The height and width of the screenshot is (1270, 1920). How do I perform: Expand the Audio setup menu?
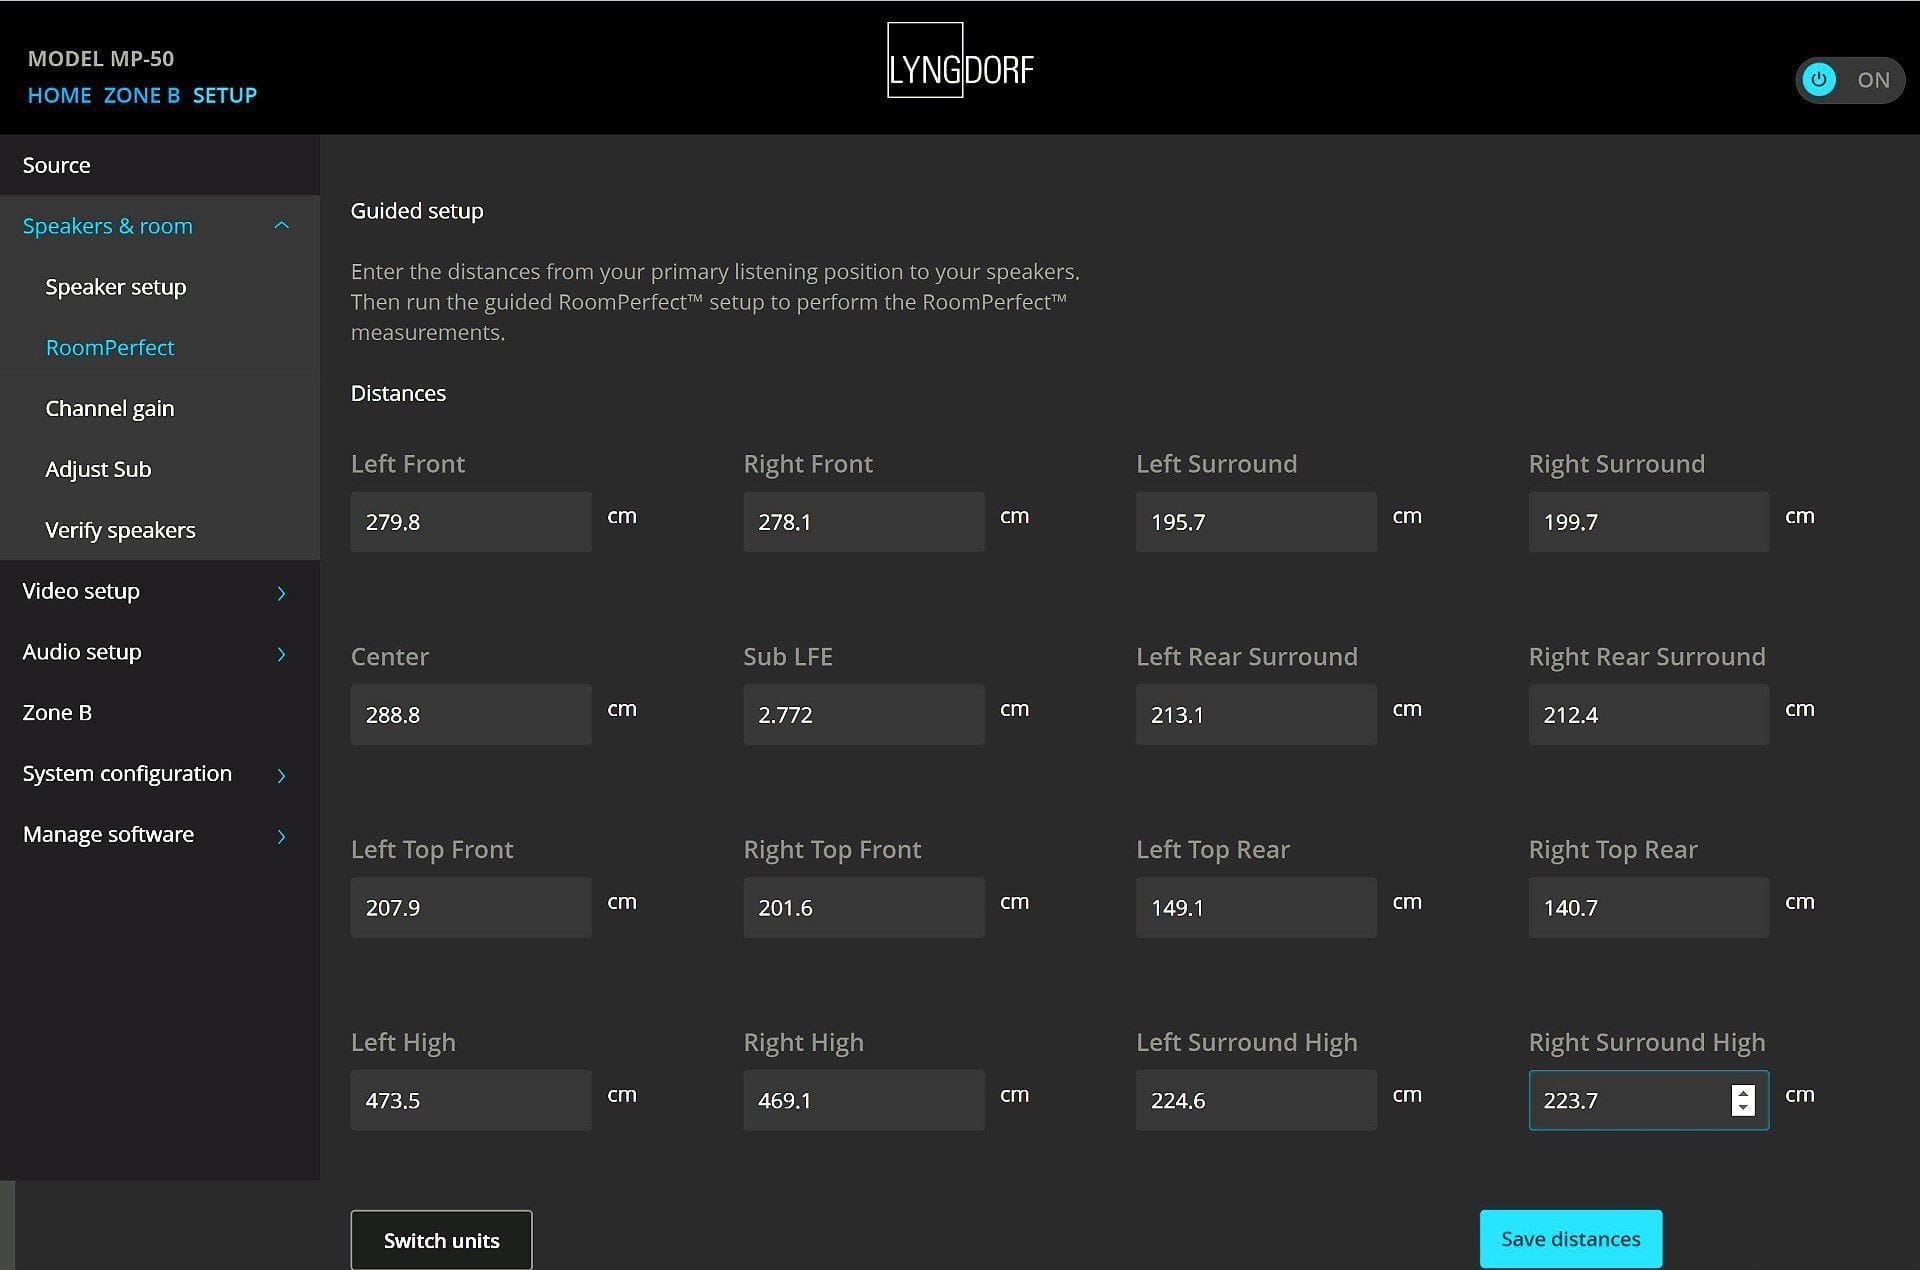281,654
